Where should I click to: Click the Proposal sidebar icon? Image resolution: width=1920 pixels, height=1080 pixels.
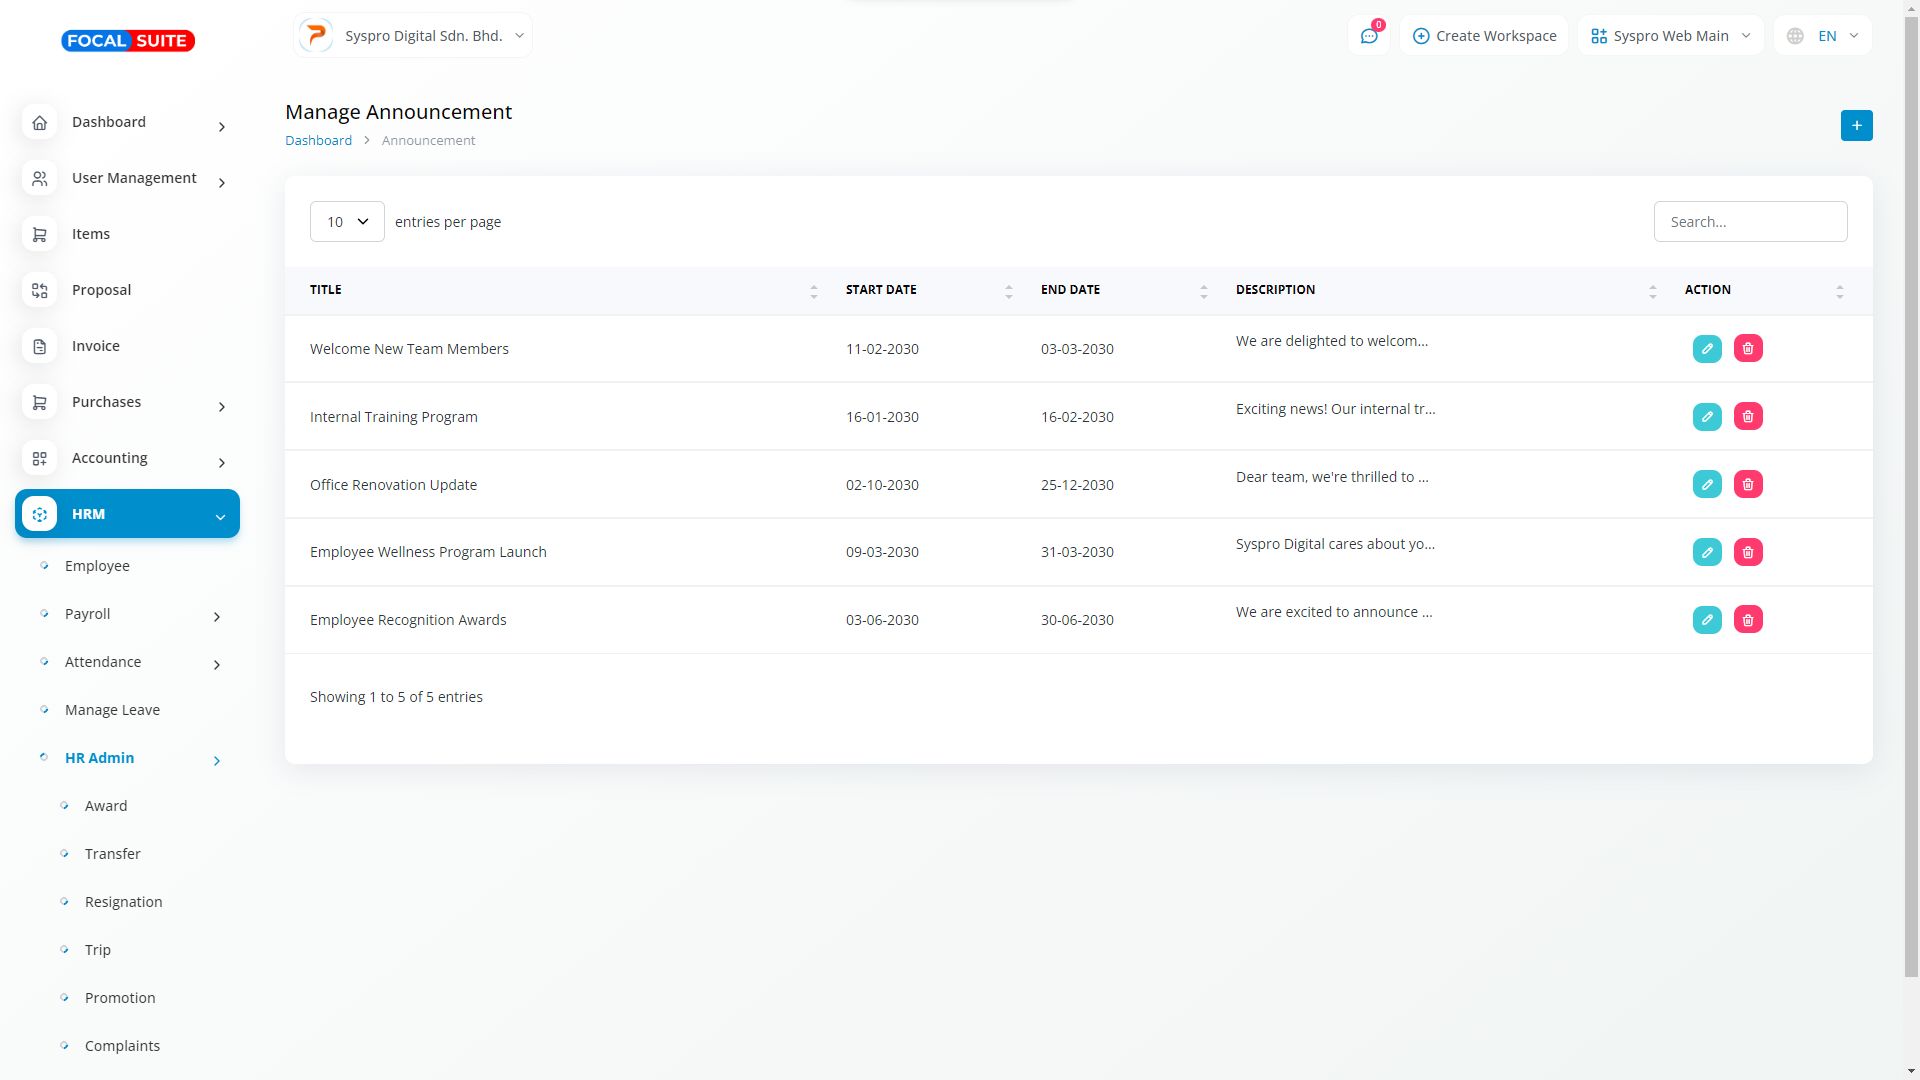point(40,290)
